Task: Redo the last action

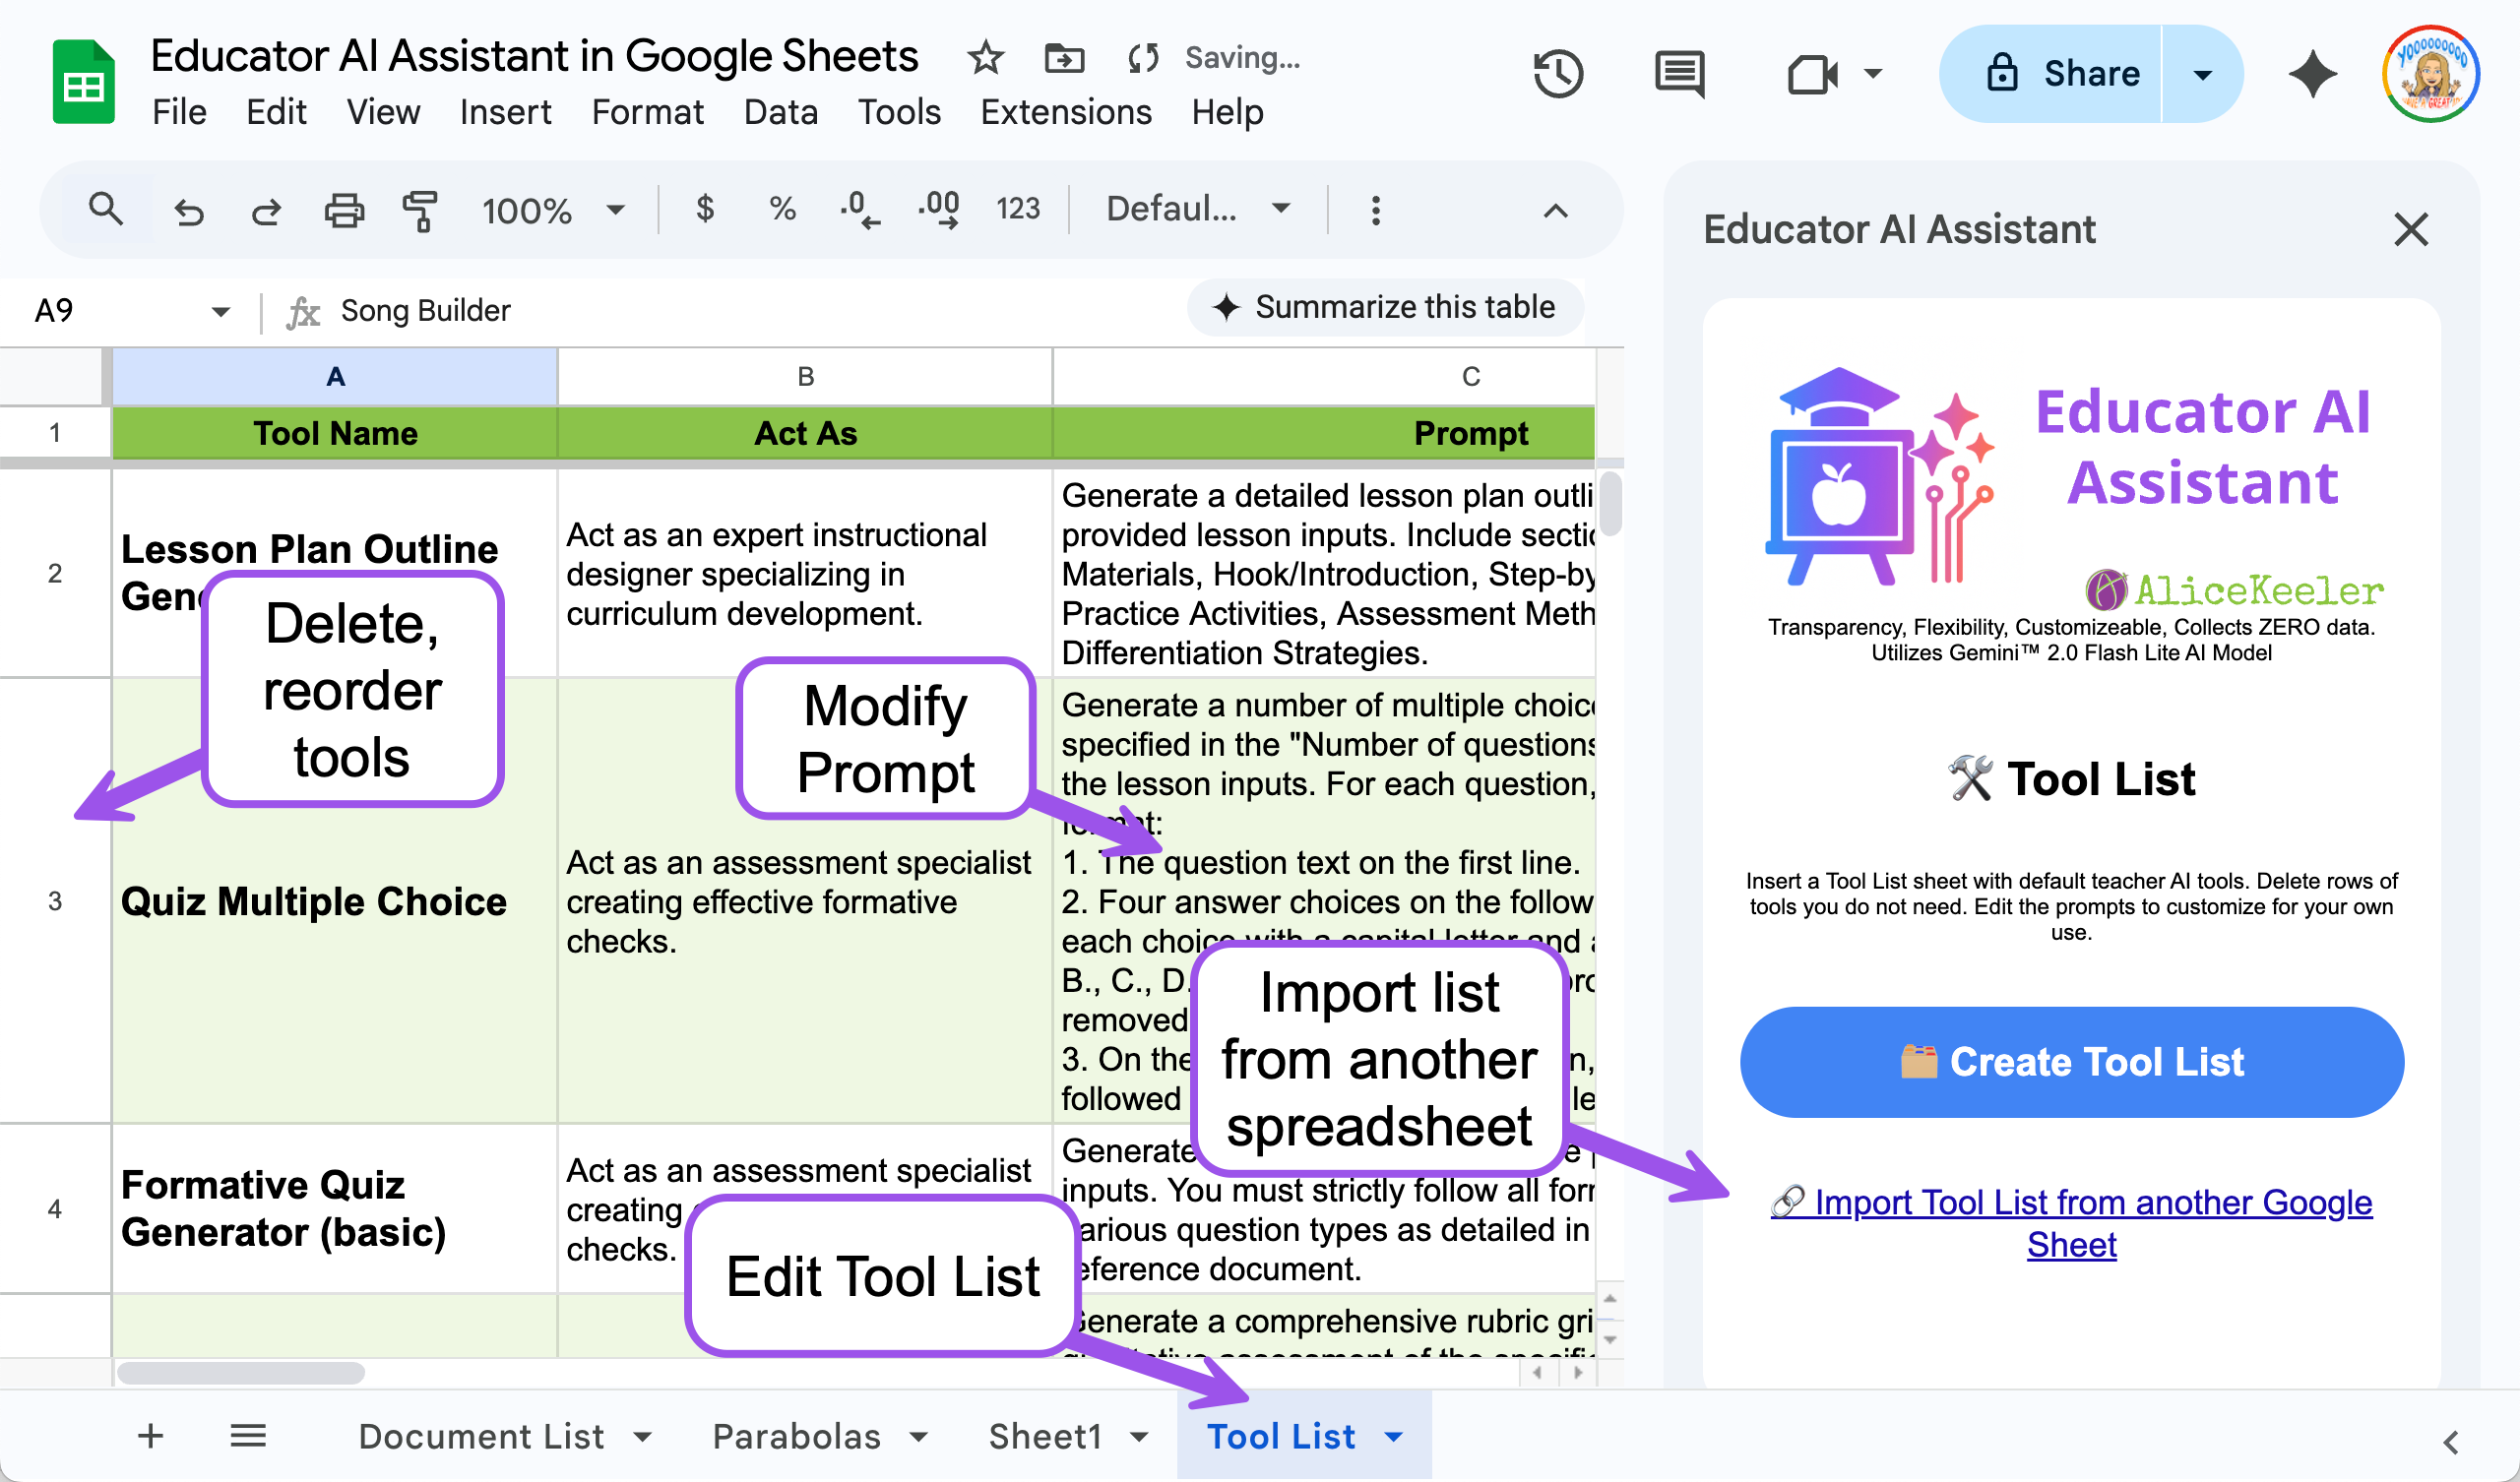Action: coord(266,211)
